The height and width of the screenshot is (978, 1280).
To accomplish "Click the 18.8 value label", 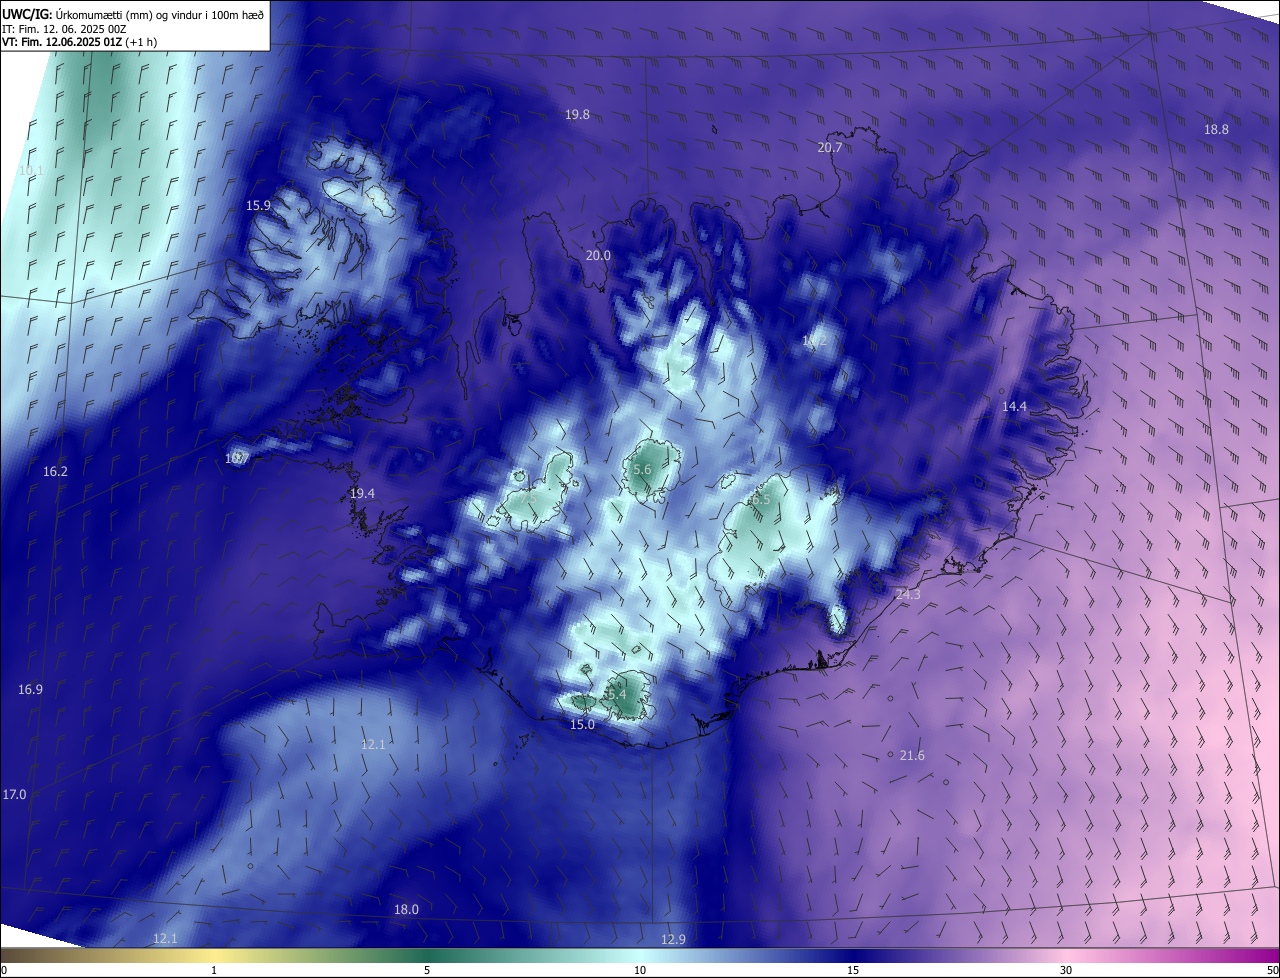I will pyautogui.click(x=1216, y=130).
